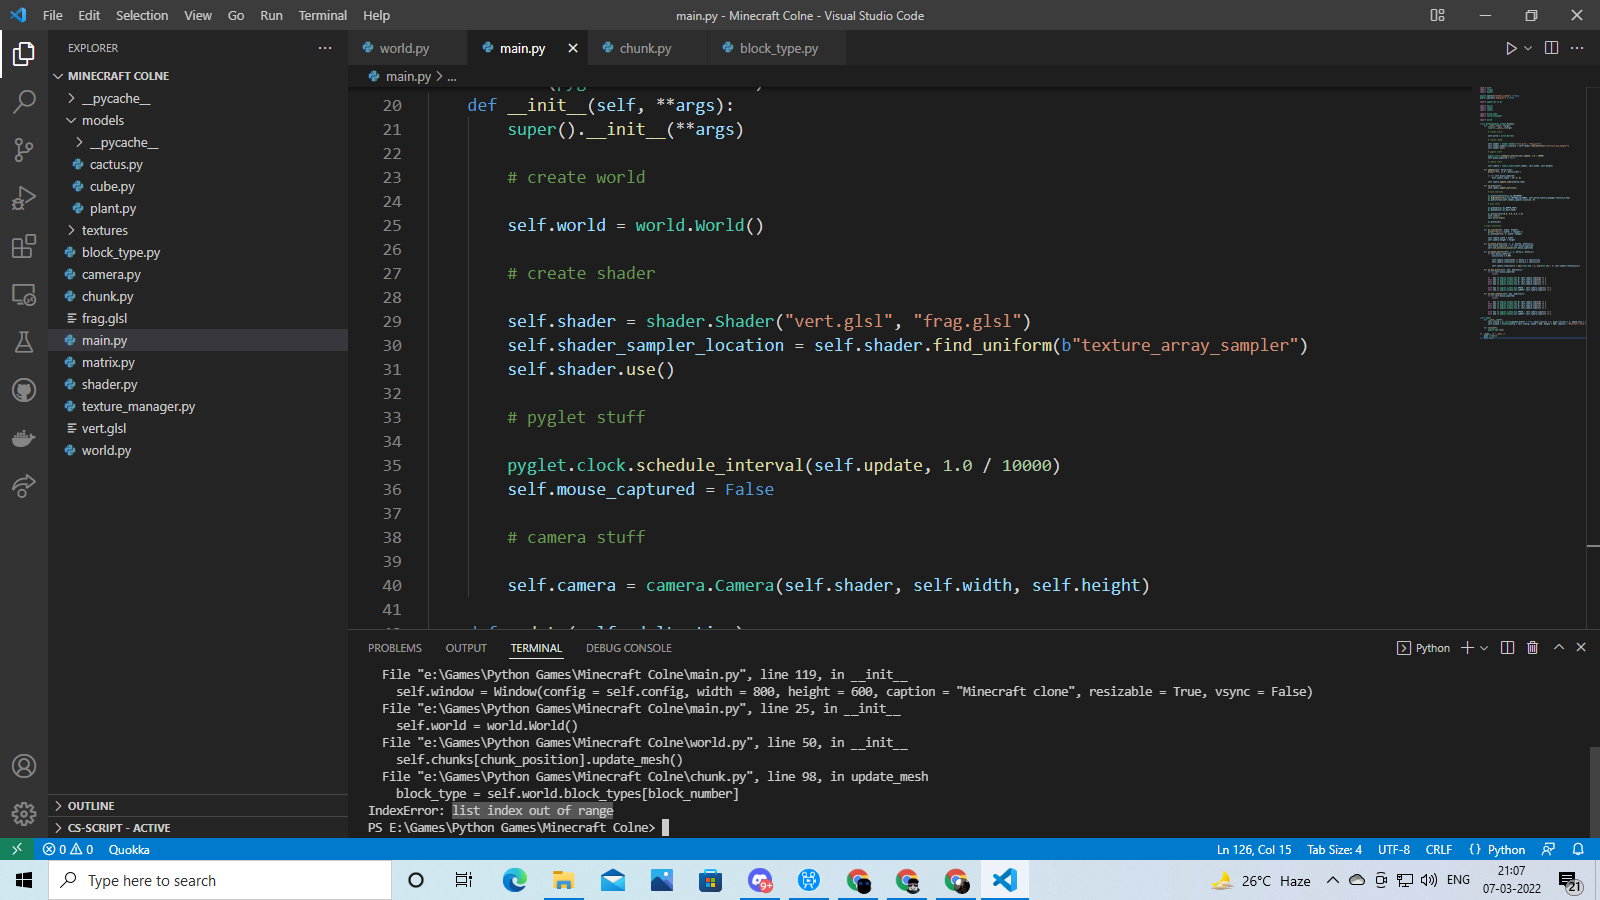Switch to the chunk.py tab
Viewport: 1600px width, 900px height.
645,48
